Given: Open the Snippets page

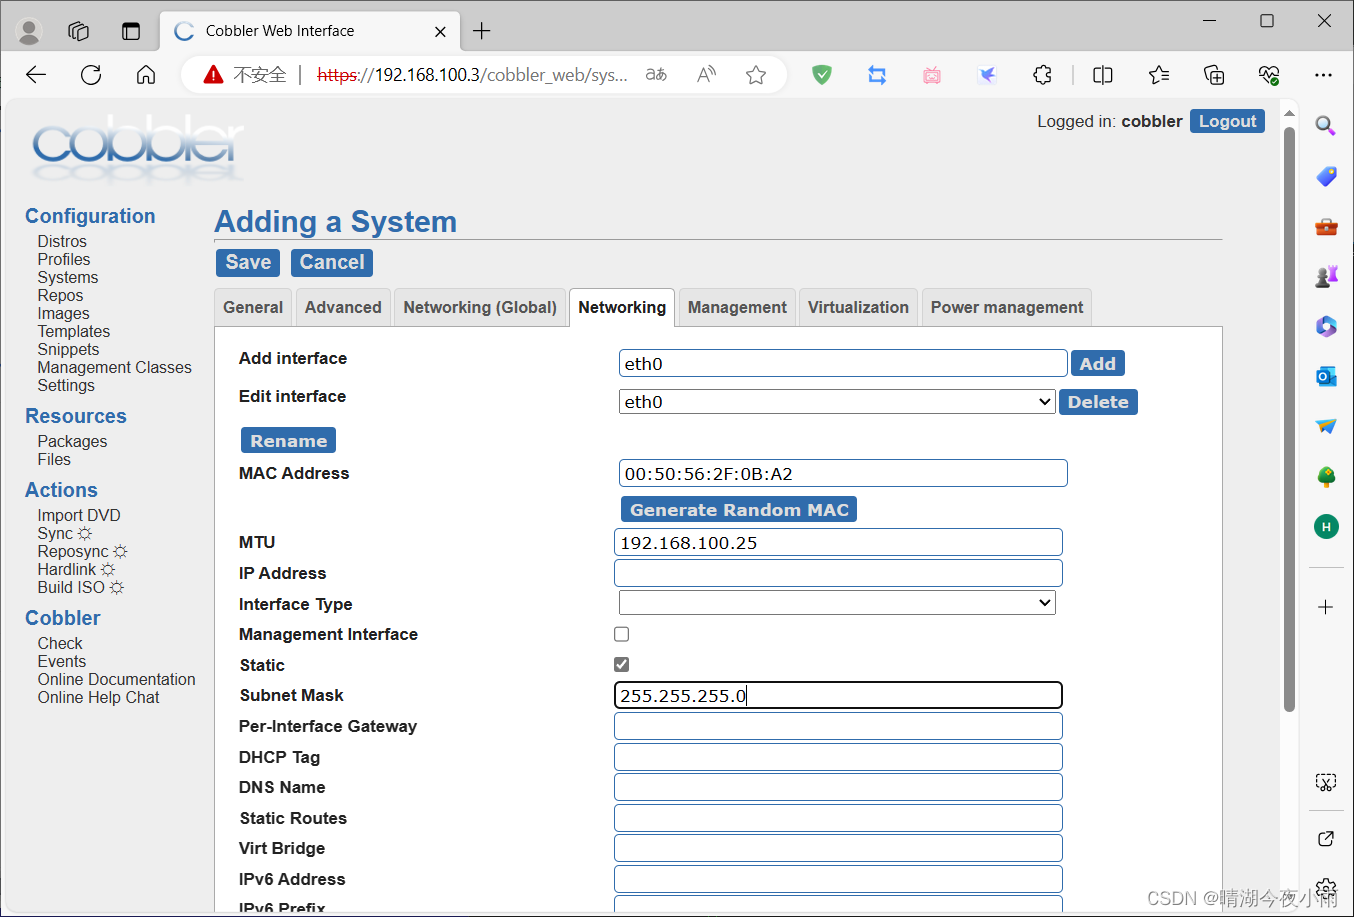Looking at the screenshot, I should [x=68, y=349].
